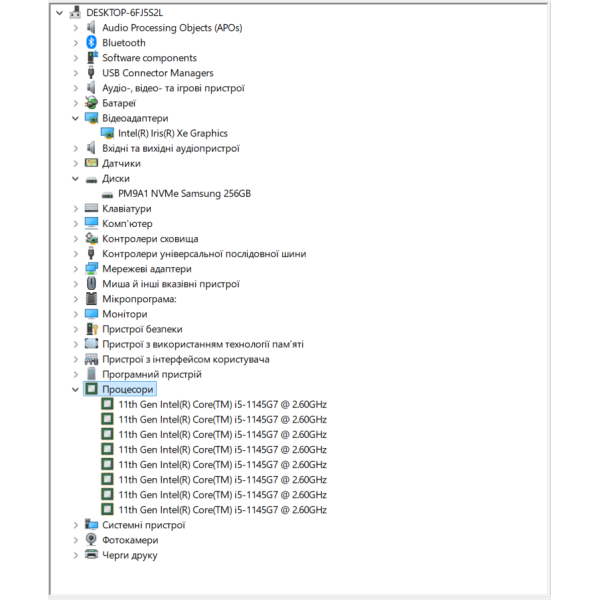Screen dimensions: 600x600
Task: Expand the Клавіатури category arrow
Action: pyautogui.click(x=76, y=209)
